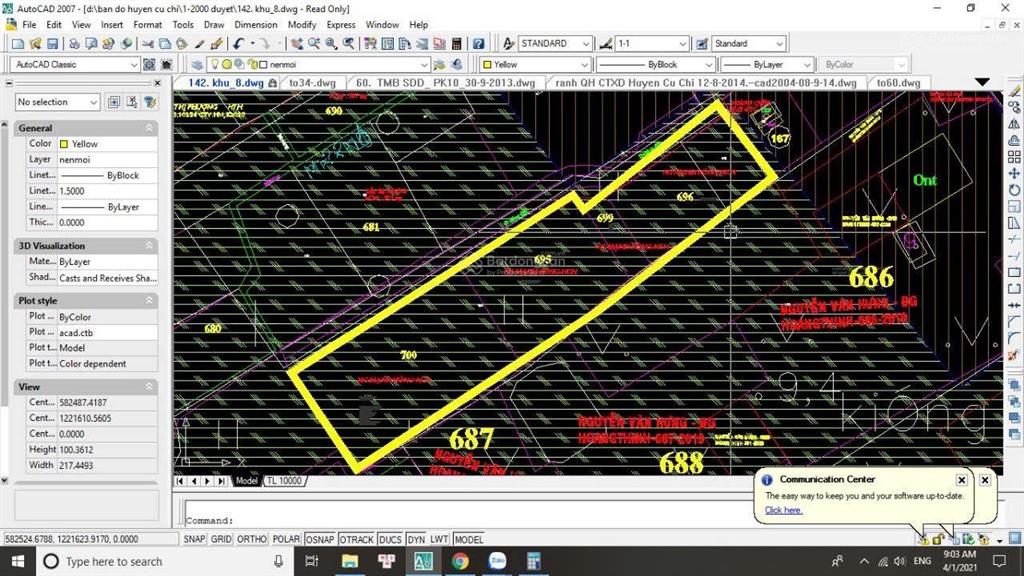Image resolution: width=1024 pixels, height=576 pixels.
Task: Save the drawing with the floppy disk icon
Action: point(52,44)
